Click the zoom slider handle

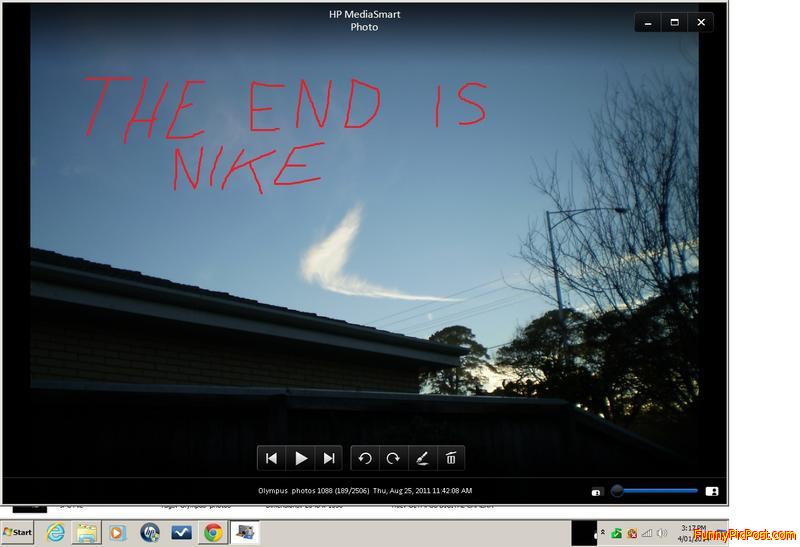pos(617,491)
